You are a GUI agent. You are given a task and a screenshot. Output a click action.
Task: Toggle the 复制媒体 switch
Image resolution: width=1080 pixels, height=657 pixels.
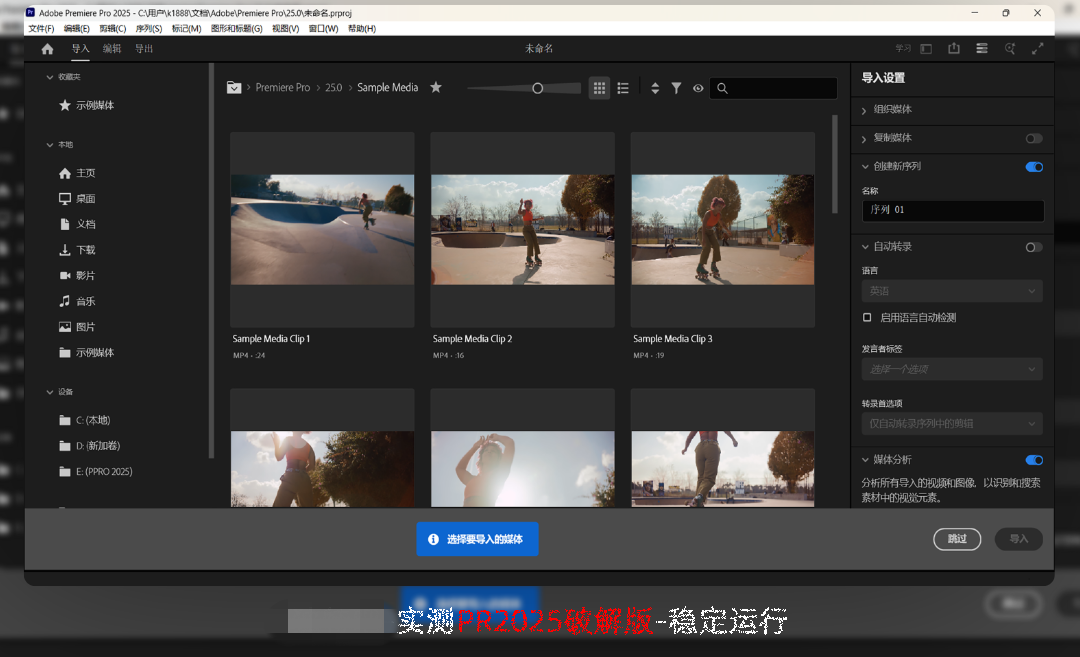click(x=1034, y=138)
